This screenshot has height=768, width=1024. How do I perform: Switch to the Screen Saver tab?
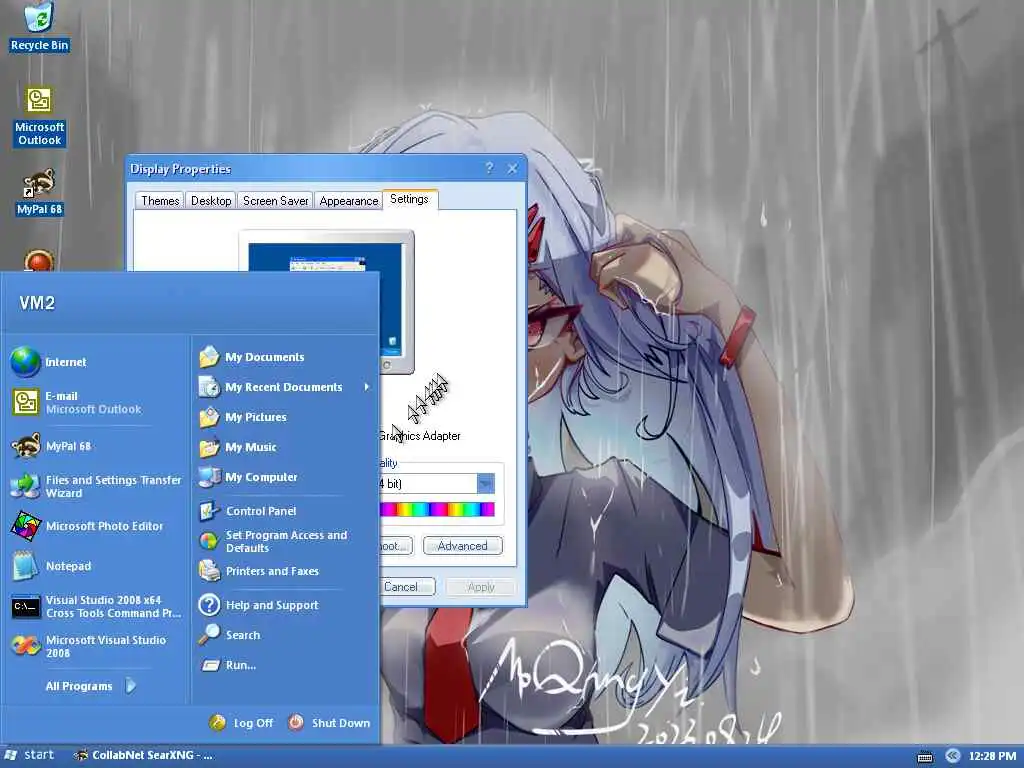[x=276, y=200]
